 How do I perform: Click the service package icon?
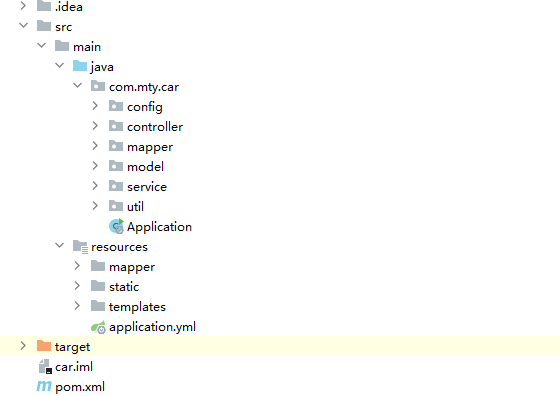(x=116, y=186)
